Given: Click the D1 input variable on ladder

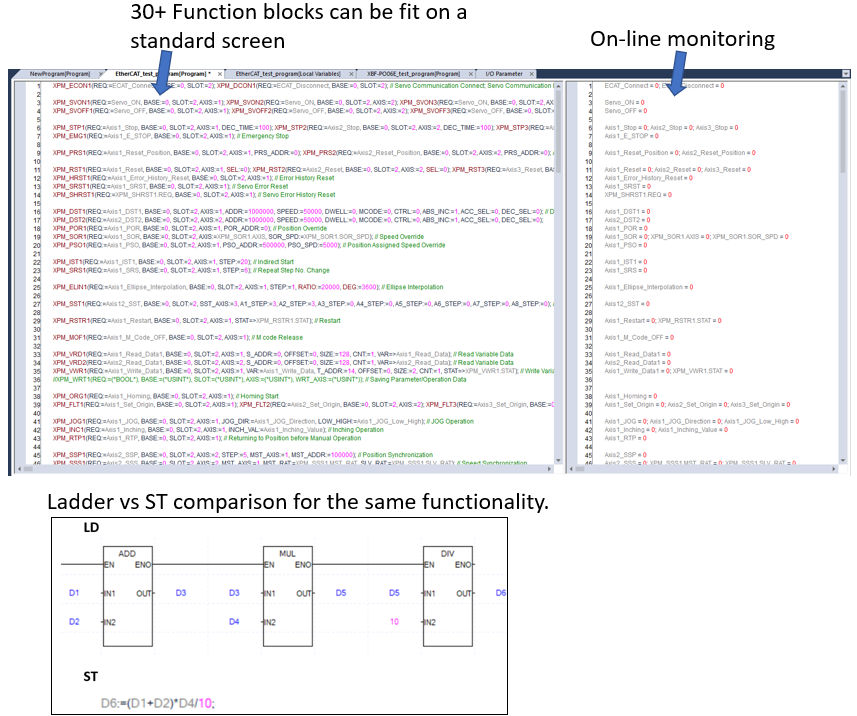Looking at the screenshot, I should click(x=74, y=592).
